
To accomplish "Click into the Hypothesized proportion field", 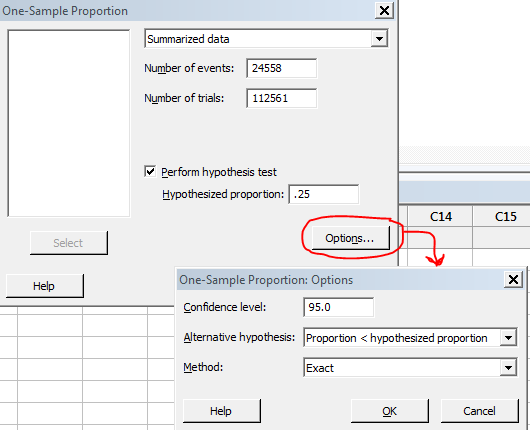I will pos(323,194).
